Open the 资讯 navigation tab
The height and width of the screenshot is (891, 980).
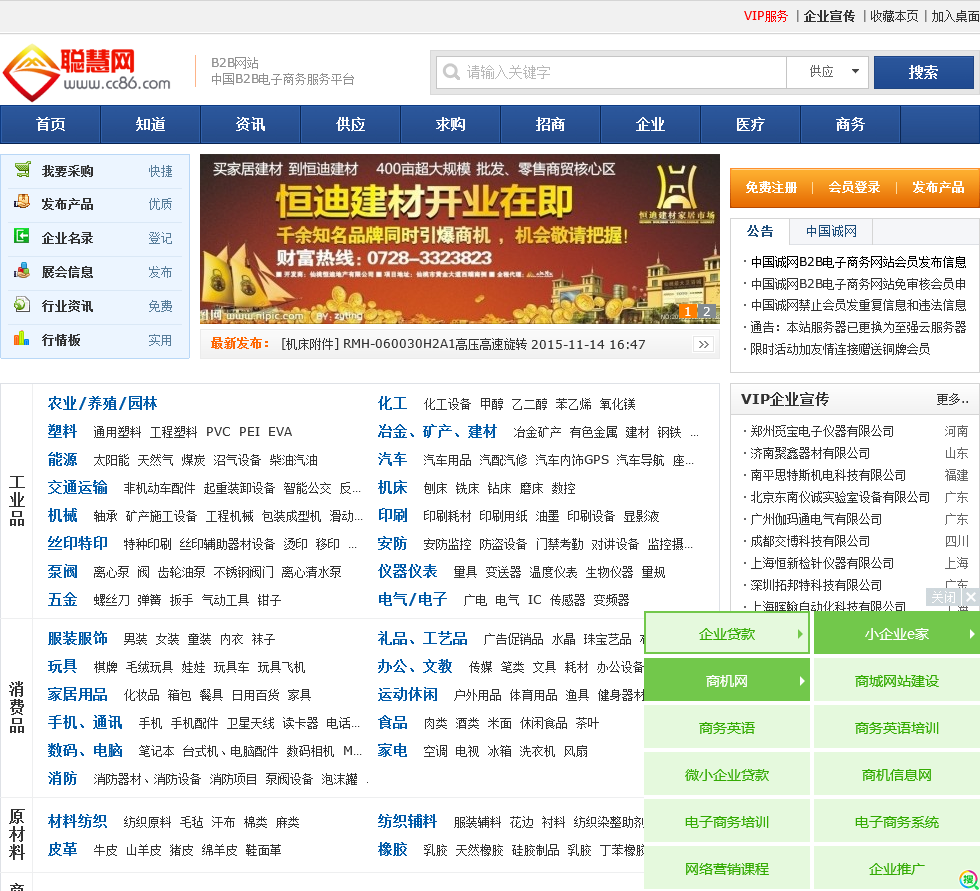pos(251,124)
